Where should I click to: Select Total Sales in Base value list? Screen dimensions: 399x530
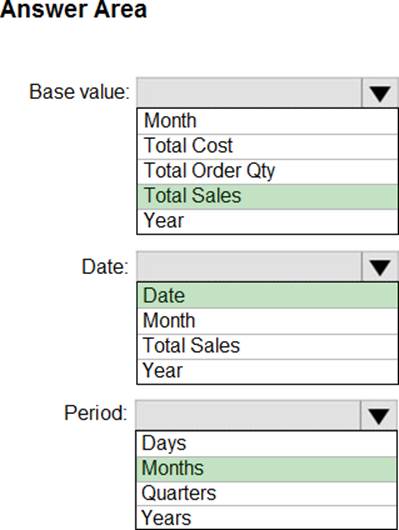click(x=267, y=197)
